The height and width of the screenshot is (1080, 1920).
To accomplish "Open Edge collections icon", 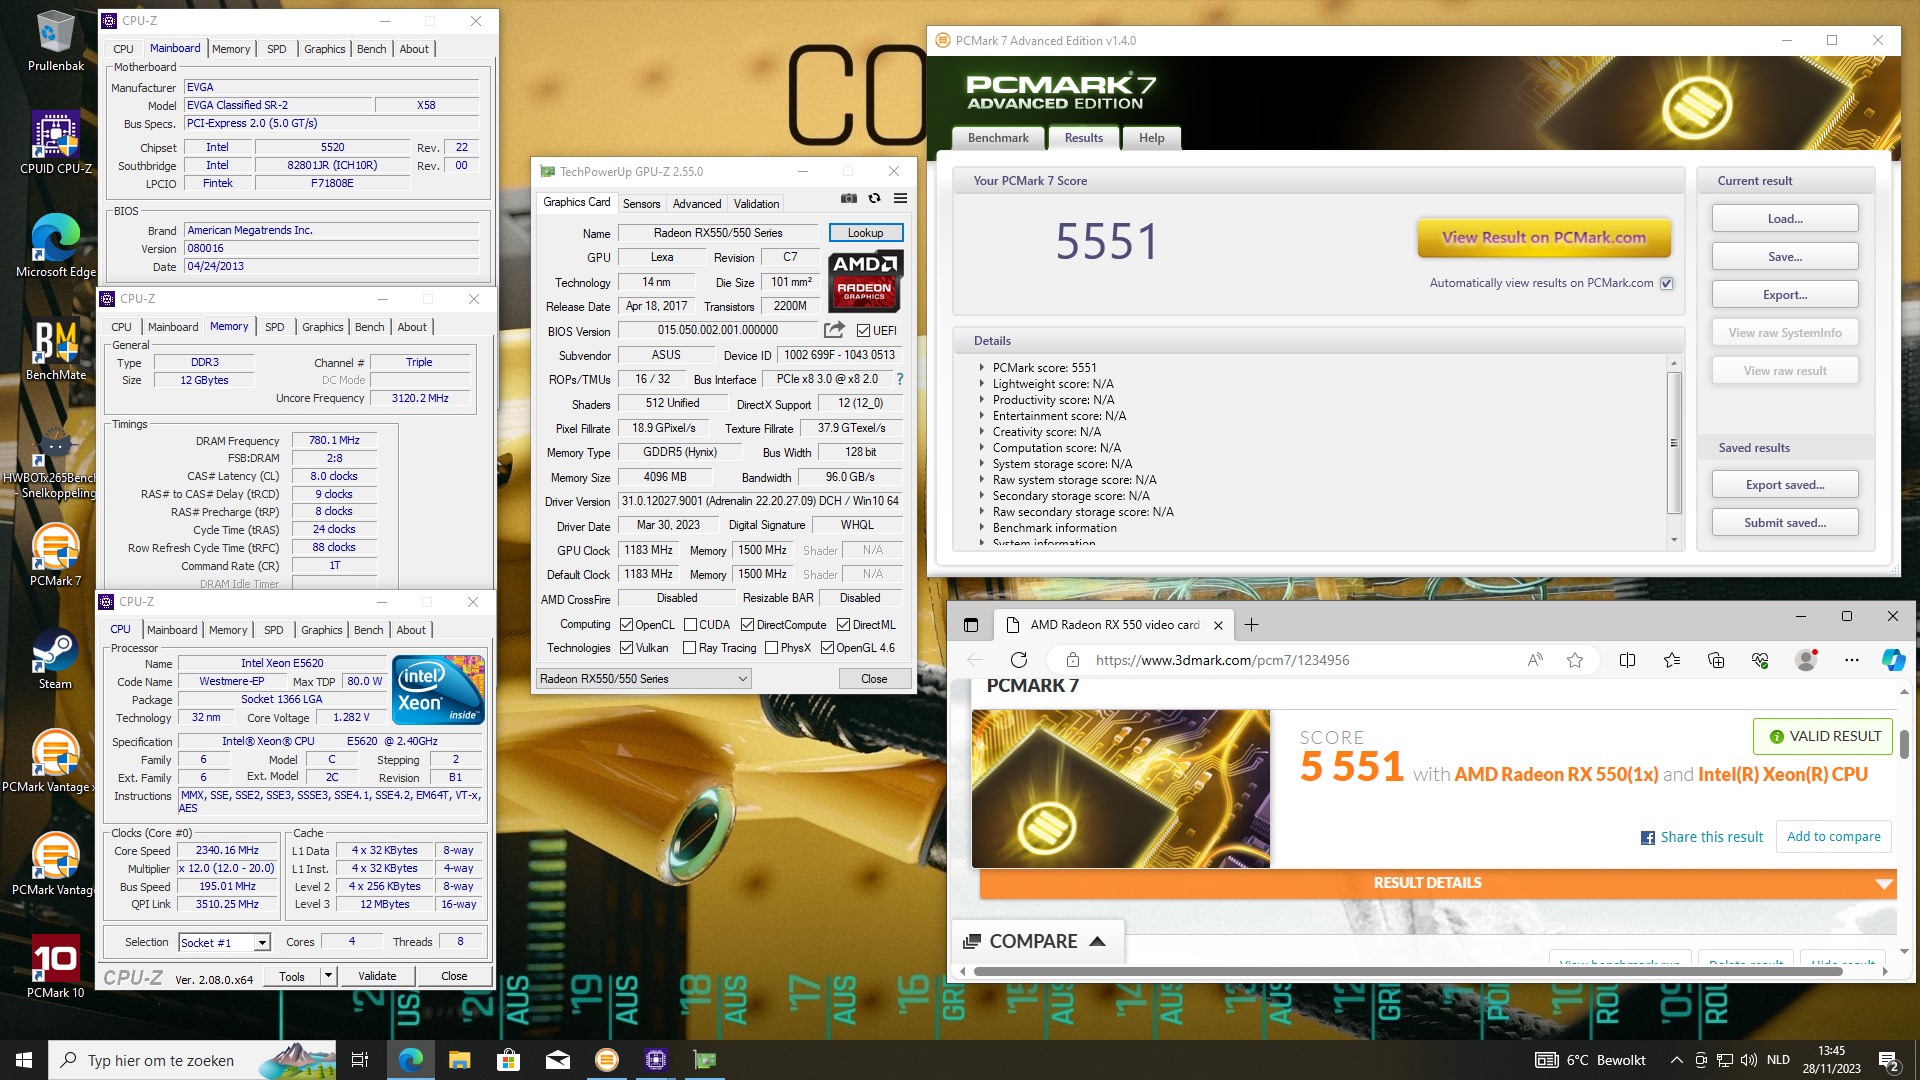I will point(1716,660).
